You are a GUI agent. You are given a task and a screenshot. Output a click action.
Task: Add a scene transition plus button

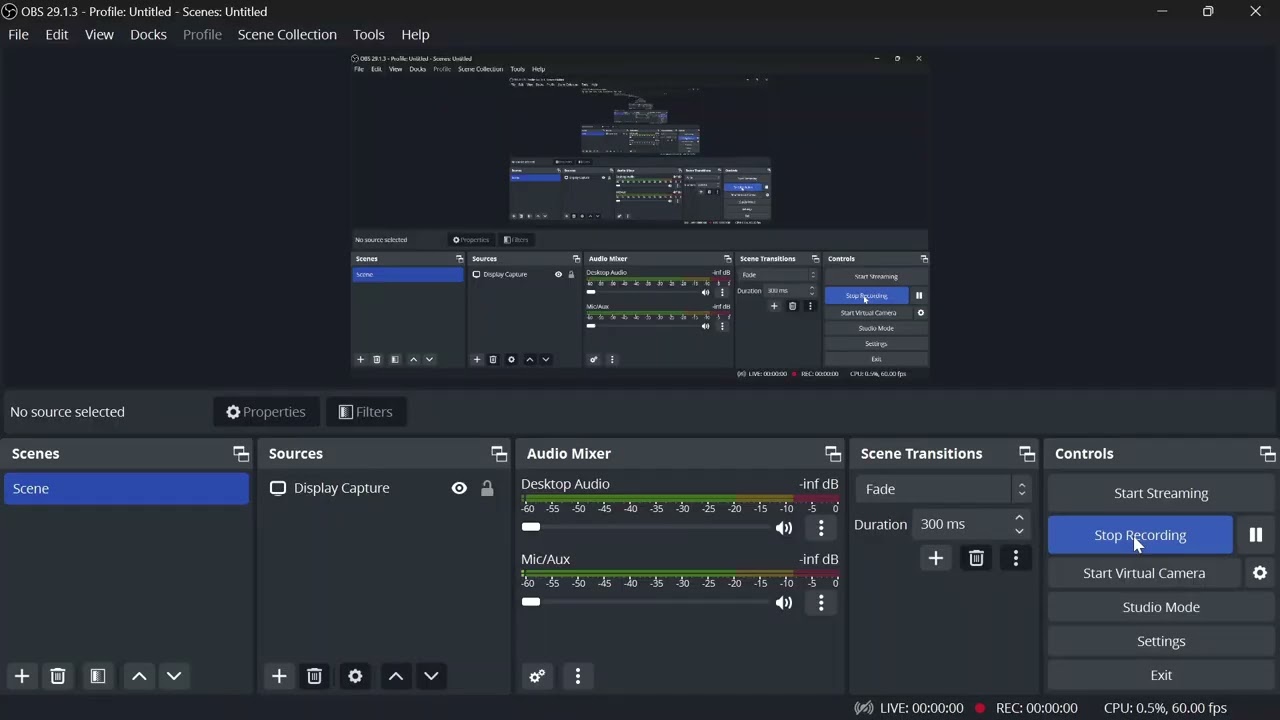click(x=936, y=558)
